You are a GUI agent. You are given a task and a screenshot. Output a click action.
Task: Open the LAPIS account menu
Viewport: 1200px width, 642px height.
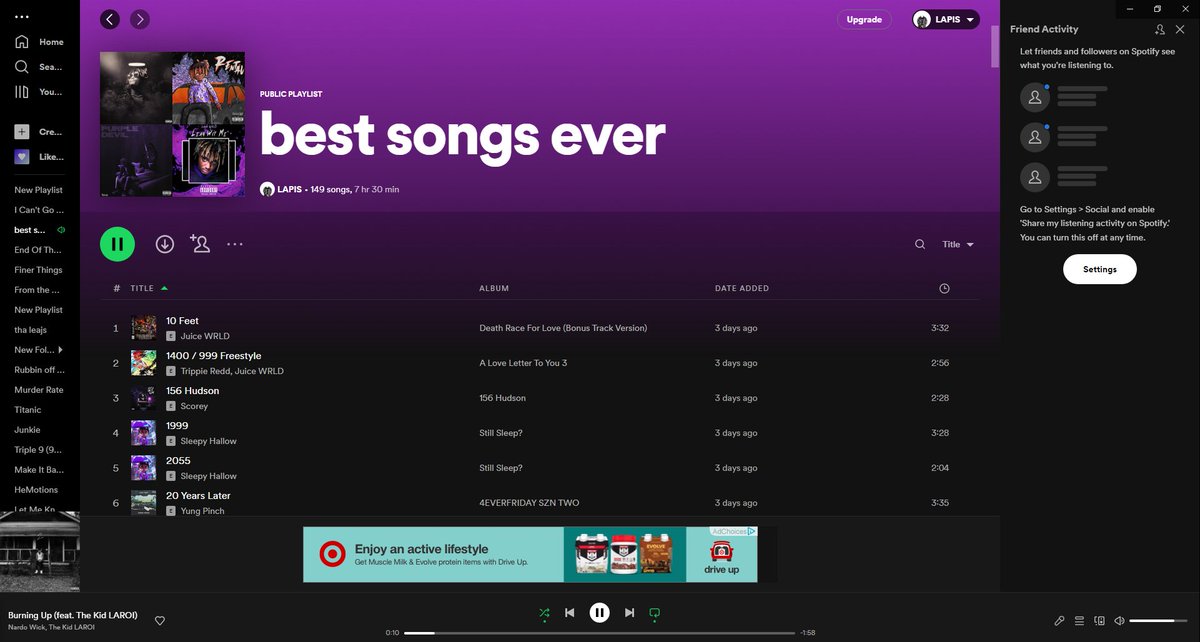click(x=946, y=19)
